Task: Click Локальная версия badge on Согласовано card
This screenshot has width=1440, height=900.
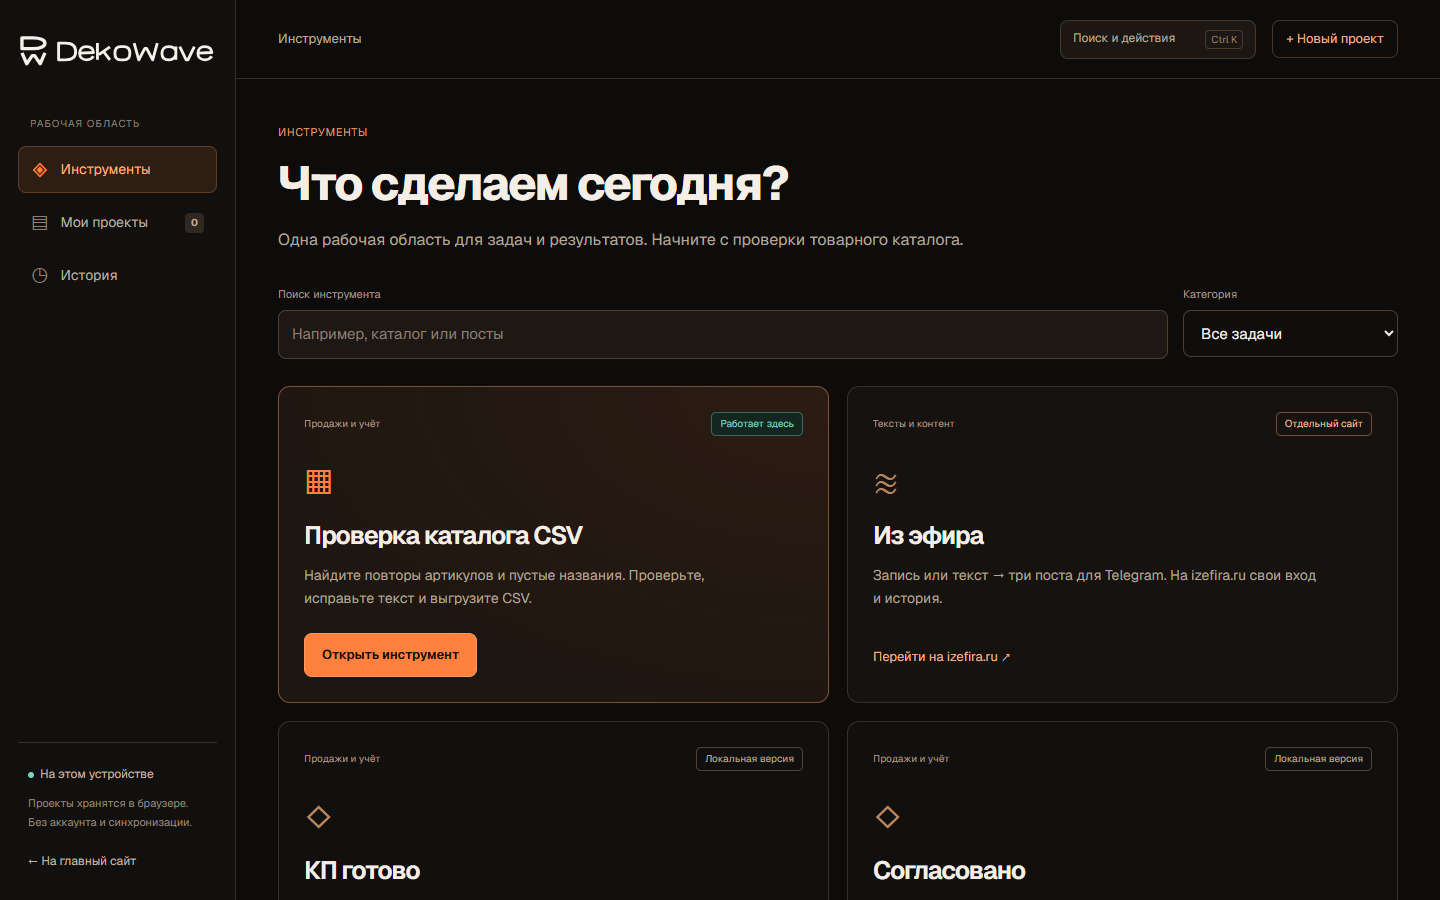Action: pos(1318,759)
